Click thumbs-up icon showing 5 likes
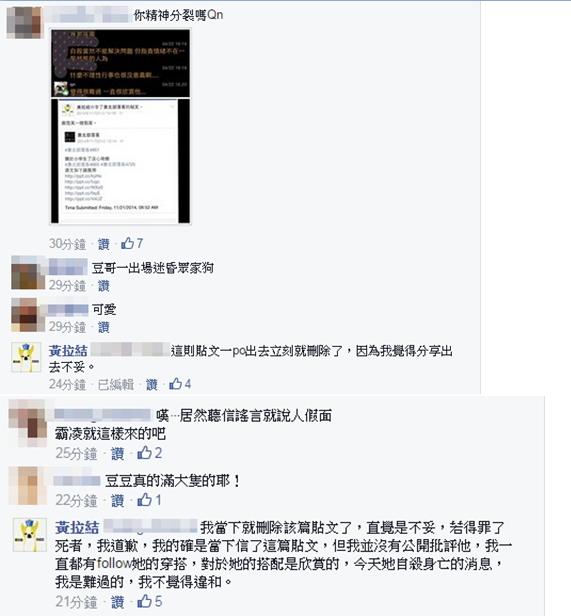 pos(145,601)
